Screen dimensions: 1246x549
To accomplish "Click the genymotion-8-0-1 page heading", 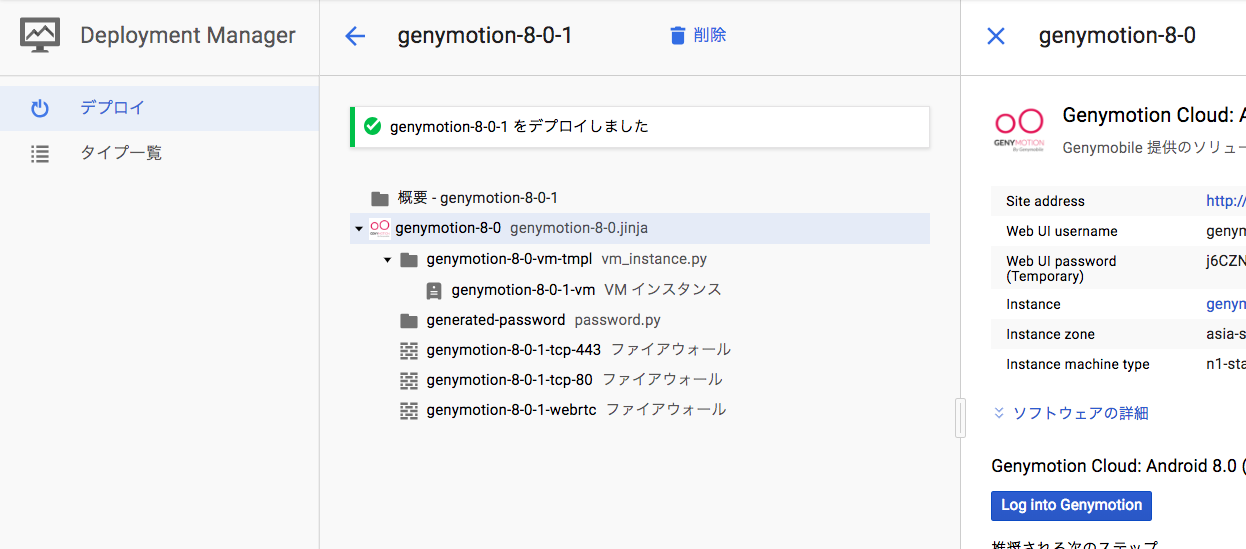I will pyautogui.click(x=485, y=37).
